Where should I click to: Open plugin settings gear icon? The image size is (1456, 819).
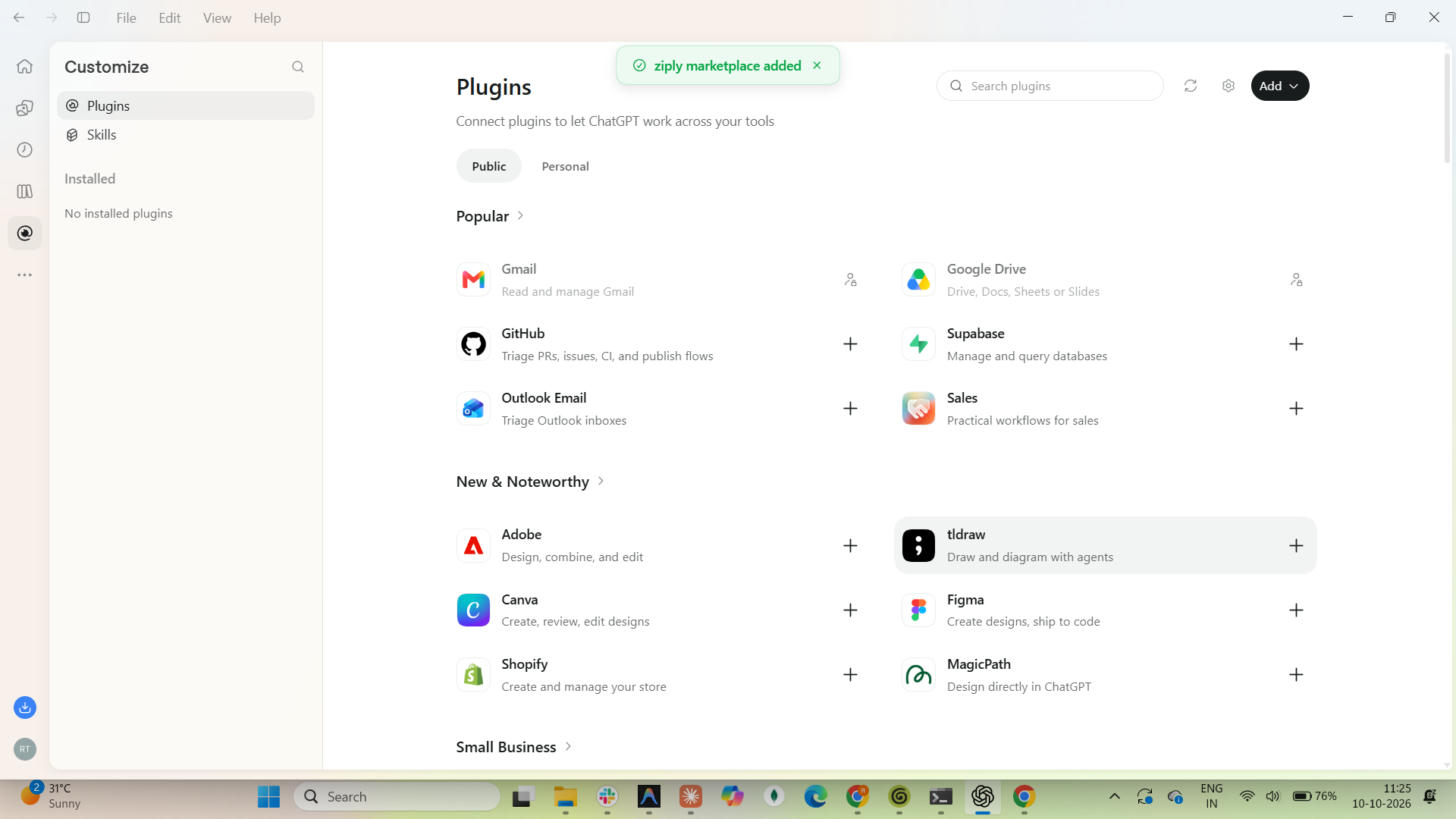click(x=1228, y=86)
